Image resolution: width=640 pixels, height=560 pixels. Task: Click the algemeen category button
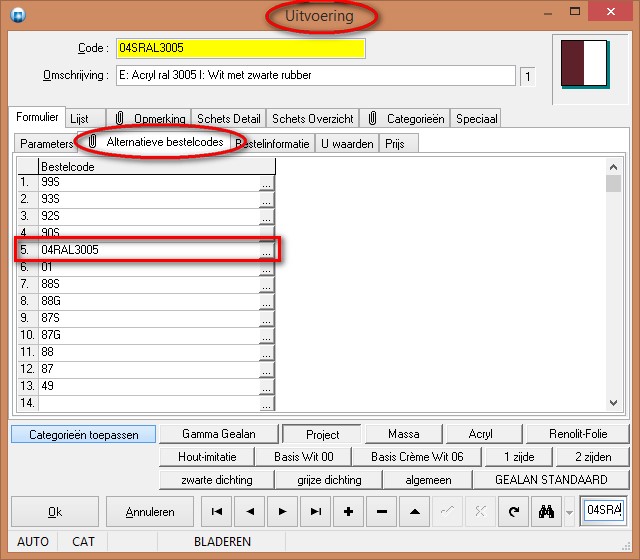coord(428,480)
